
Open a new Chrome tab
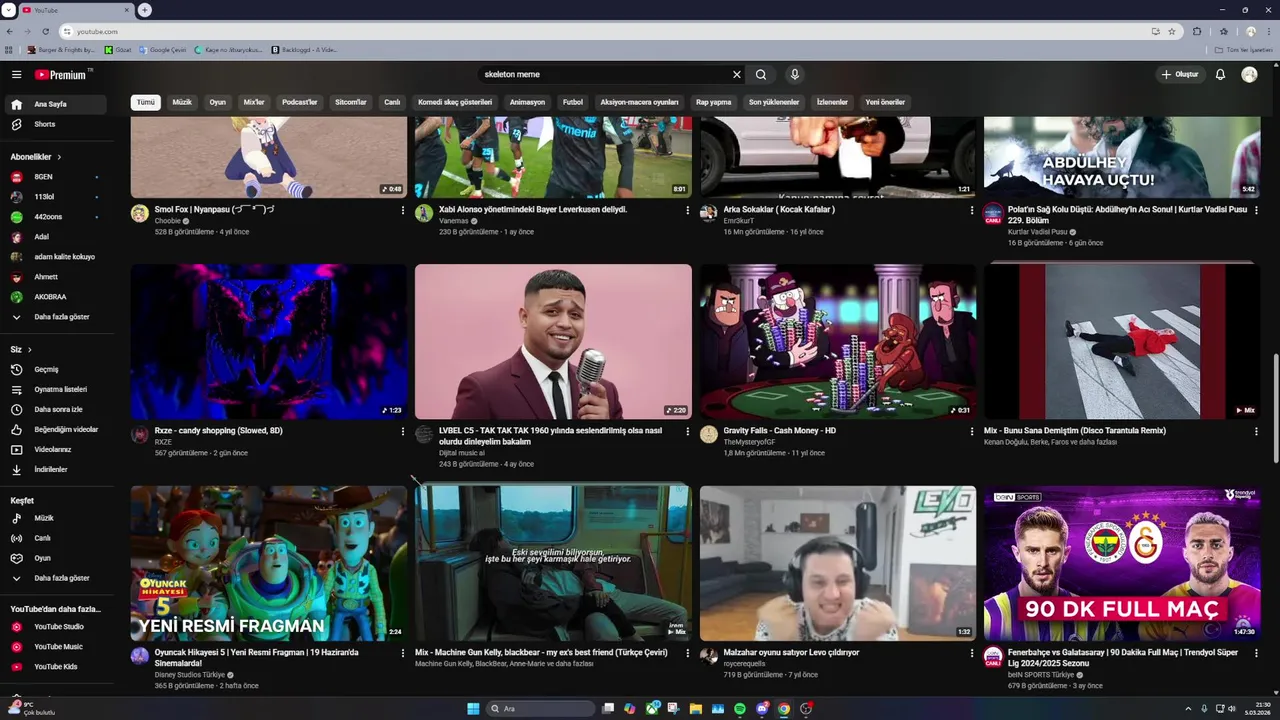pyautogui.click(x=145, y=10)
